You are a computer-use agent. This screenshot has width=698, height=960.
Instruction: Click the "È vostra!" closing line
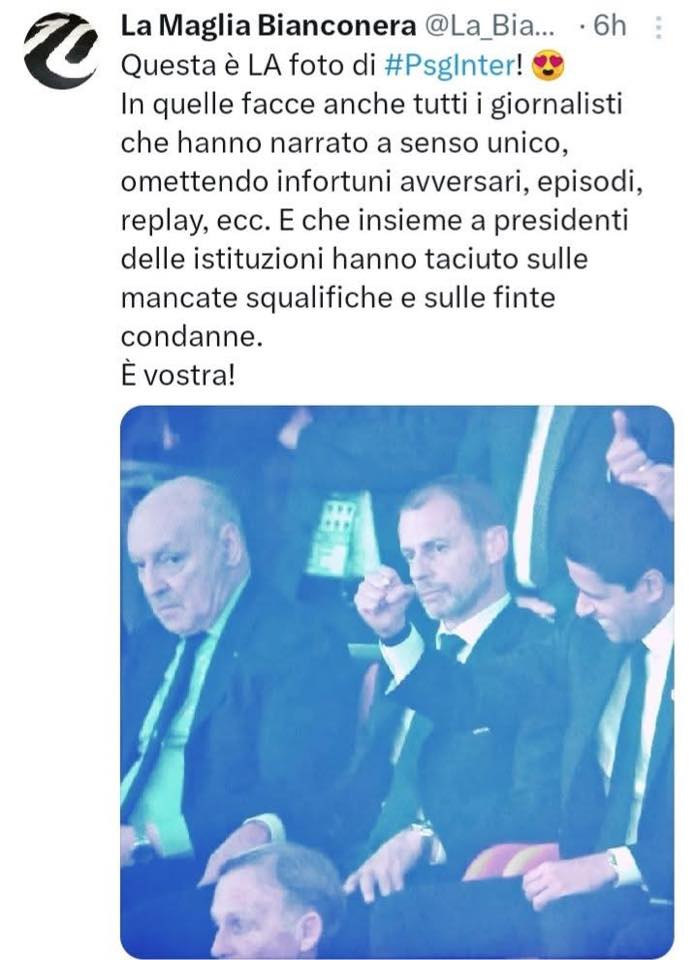coord(178,375)
